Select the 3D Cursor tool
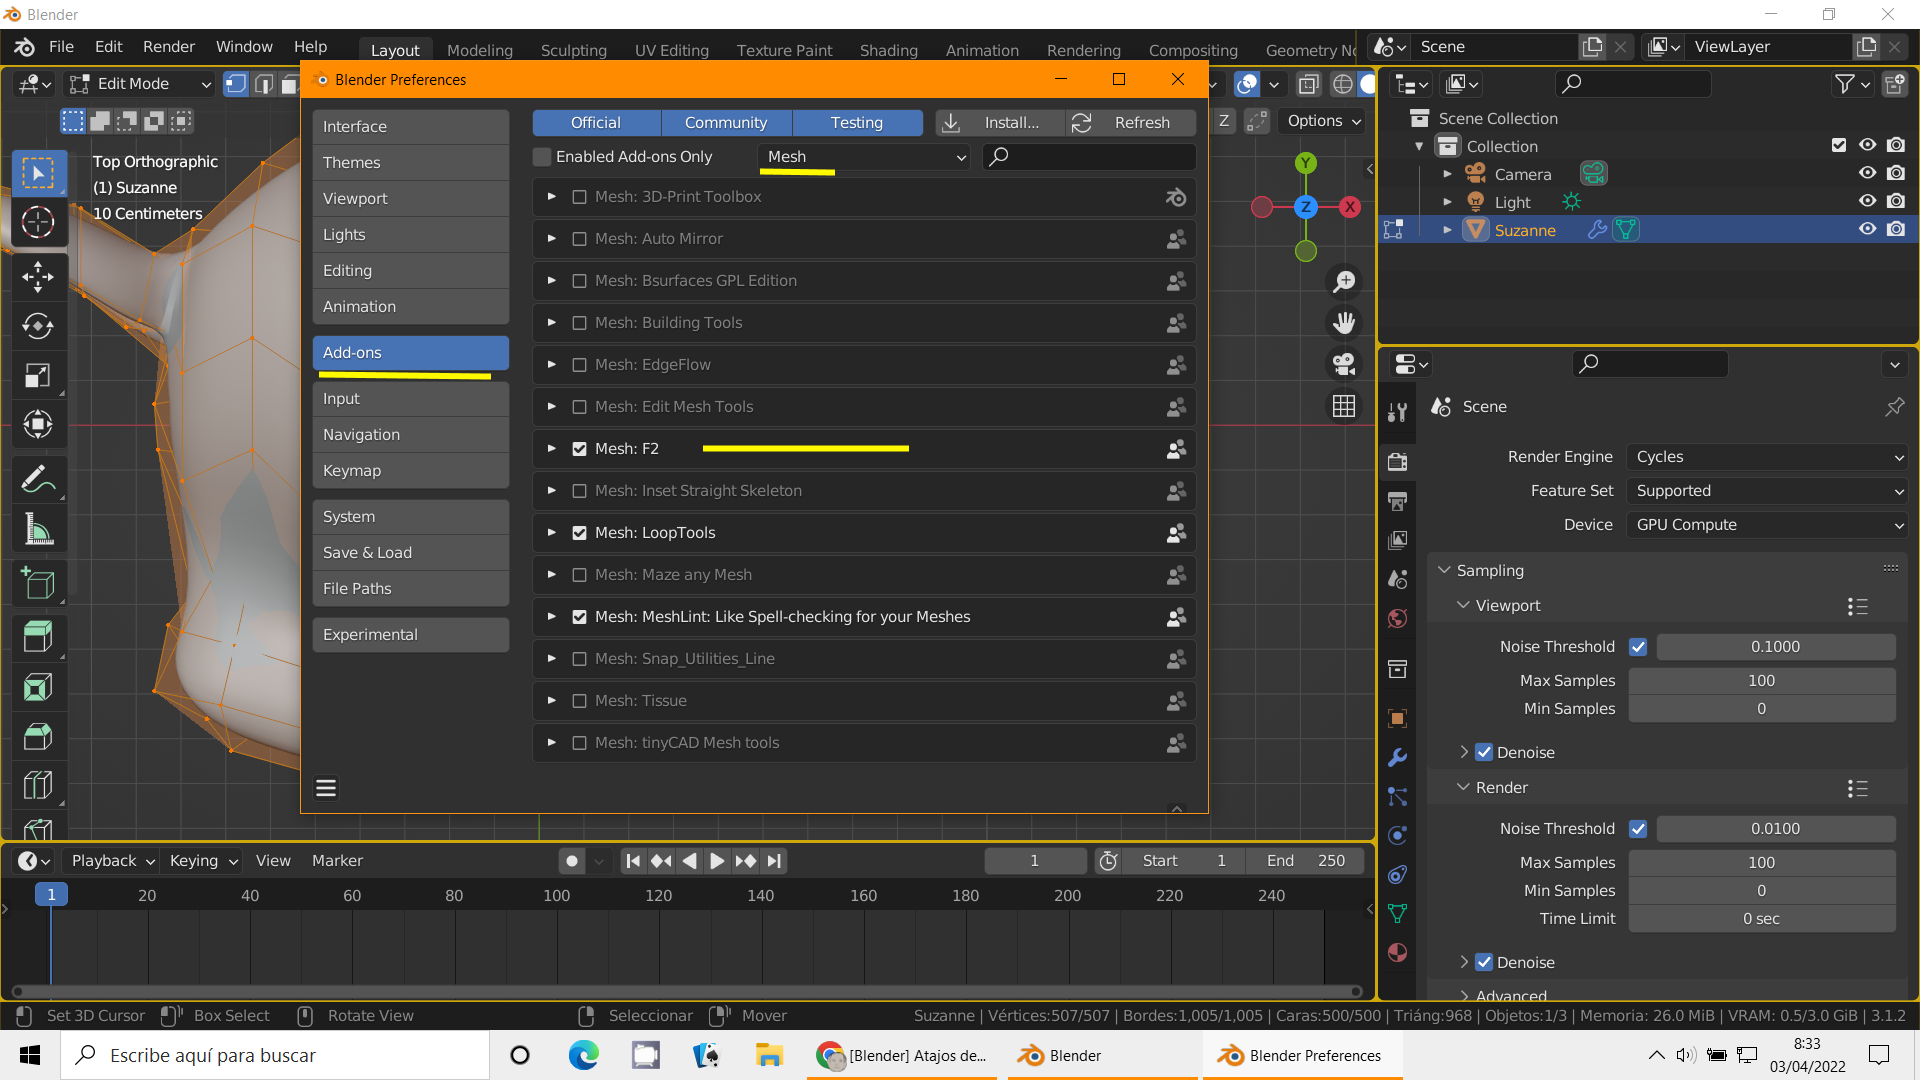Viewport: 1920px width, 1080px height. [x=38, y=222]
